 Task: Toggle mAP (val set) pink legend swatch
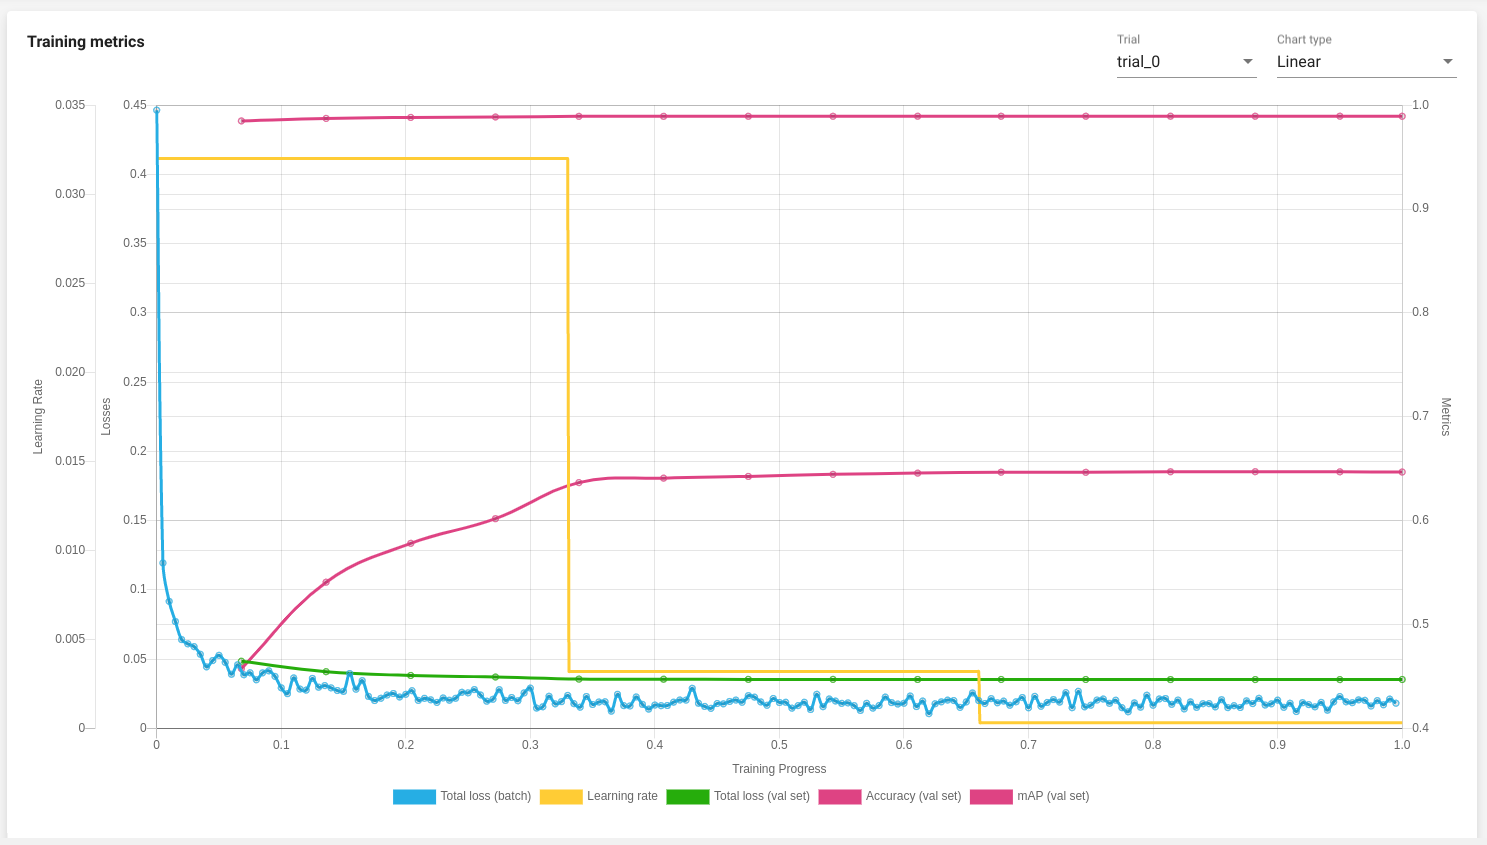(x=991, y=797)
